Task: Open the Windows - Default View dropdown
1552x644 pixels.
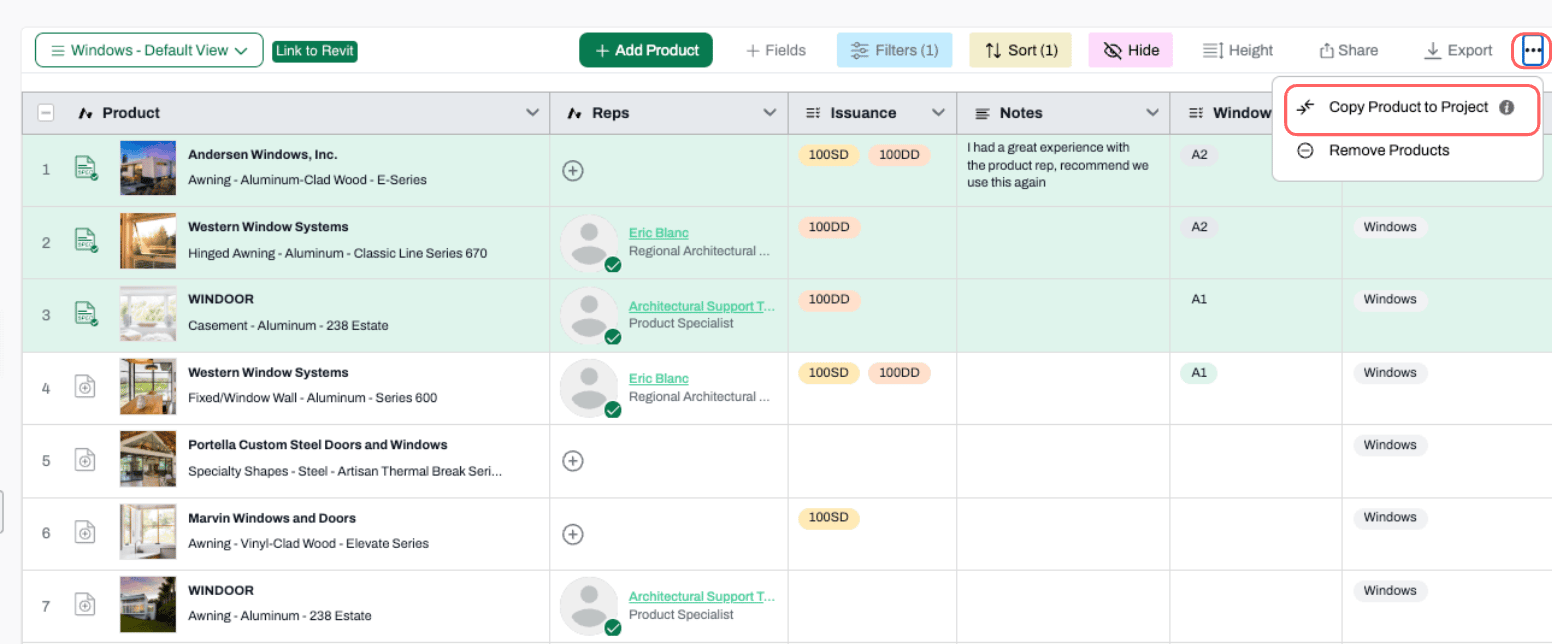Action: (149, 50)
